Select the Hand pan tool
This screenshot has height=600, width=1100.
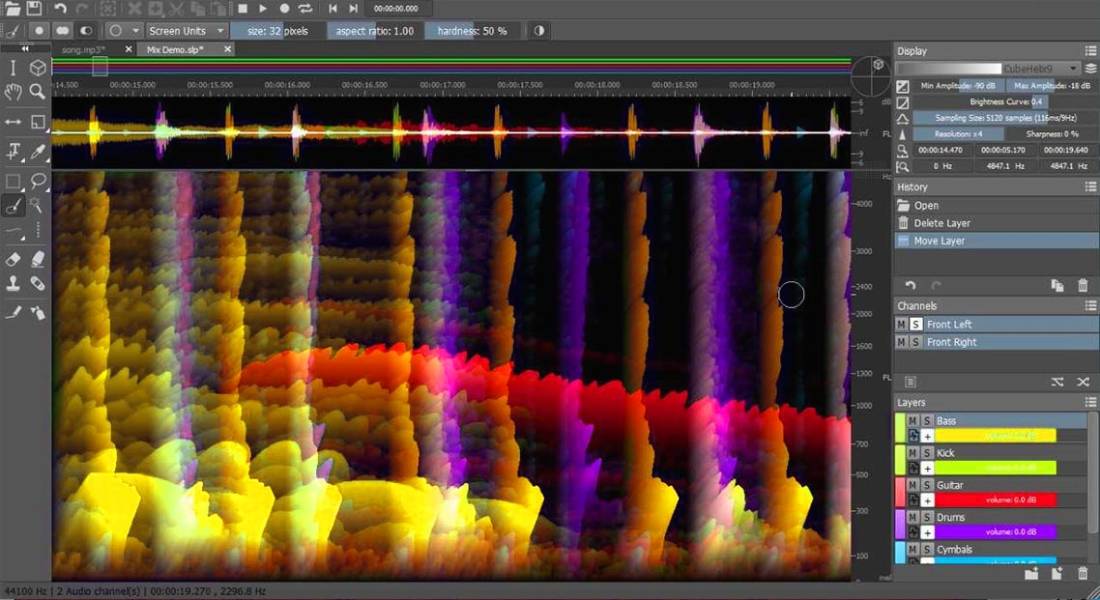point(14,92)
